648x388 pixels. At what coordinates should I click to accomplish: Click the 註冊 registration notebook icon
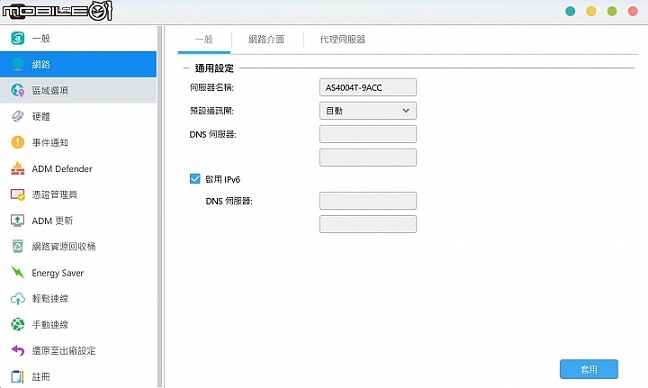click(17, 376)
